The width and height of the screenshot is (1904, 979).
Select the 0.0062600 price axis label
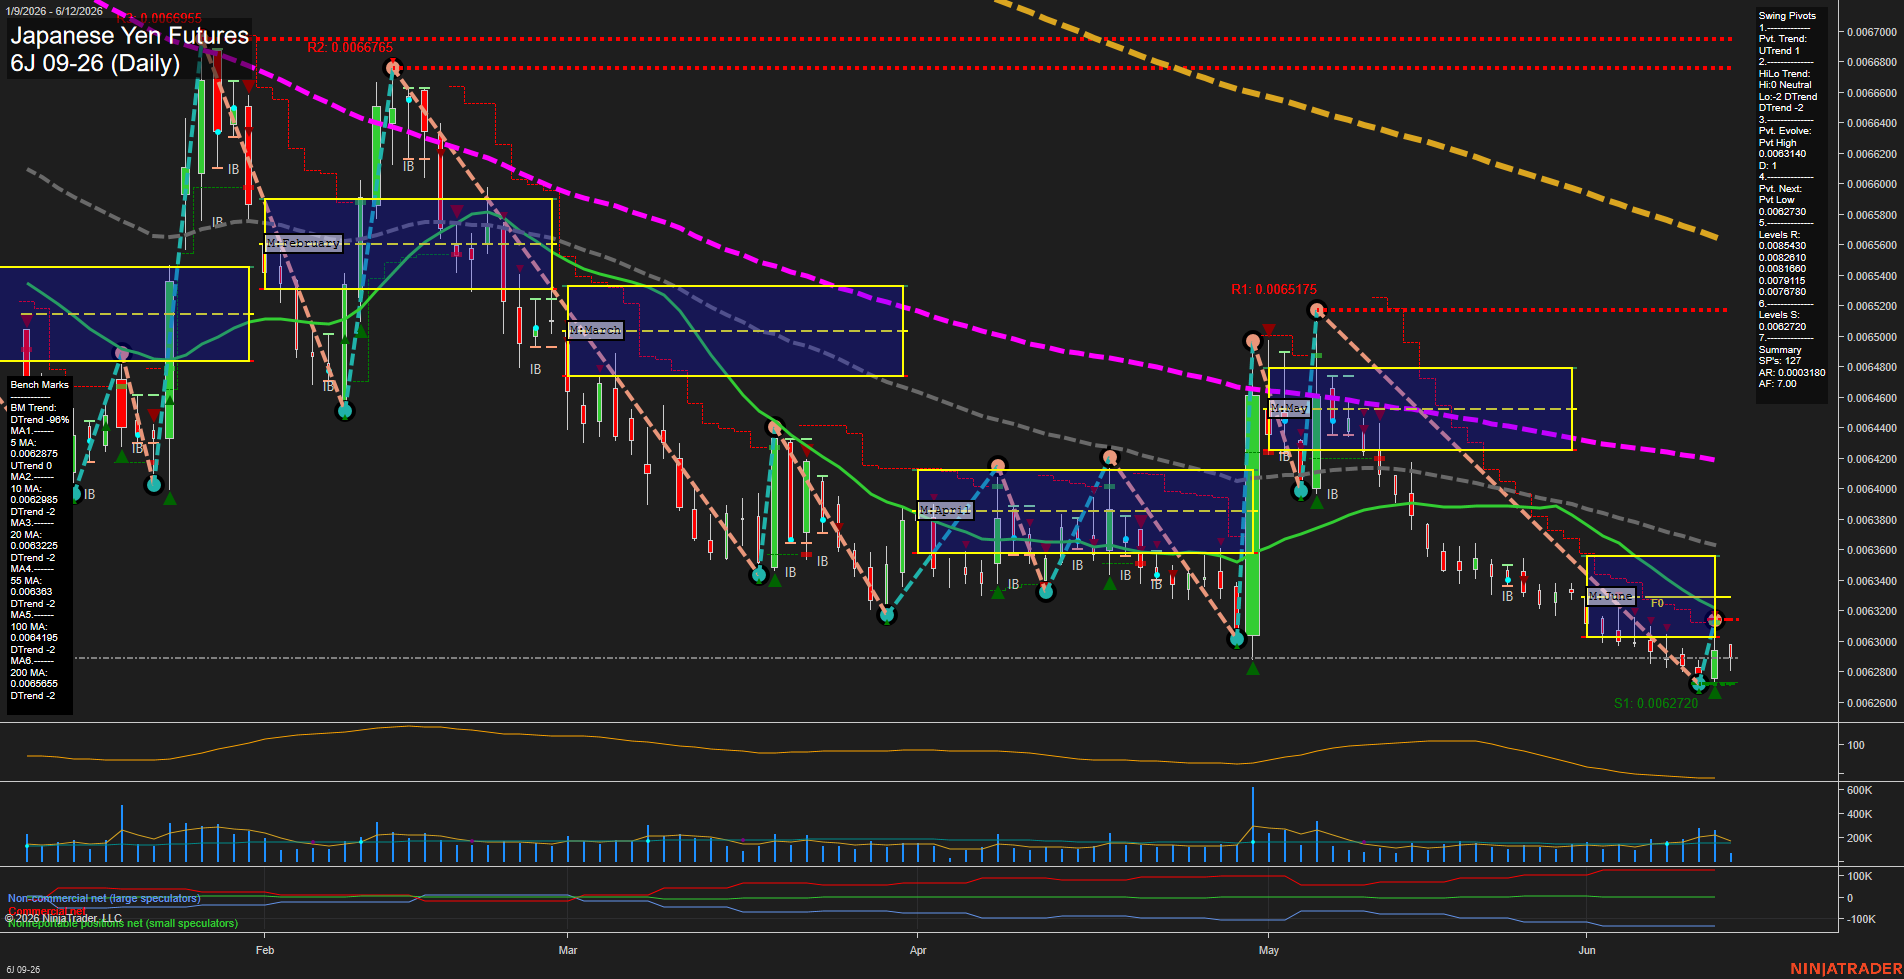pos(1871,703)
